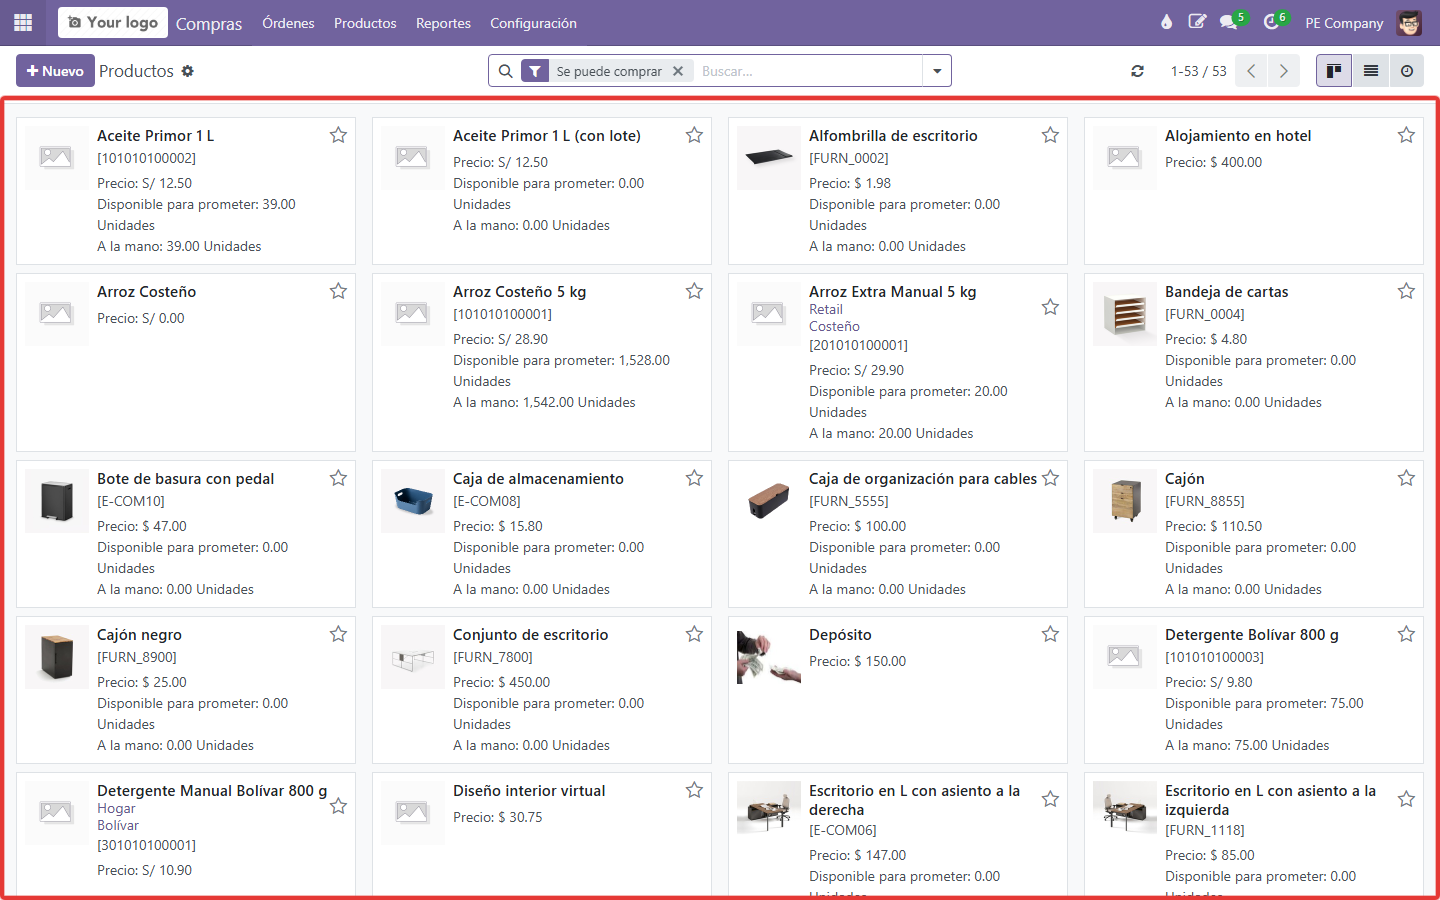Click the filter funnel icon

pyautogui.click(x=535, y=71)
